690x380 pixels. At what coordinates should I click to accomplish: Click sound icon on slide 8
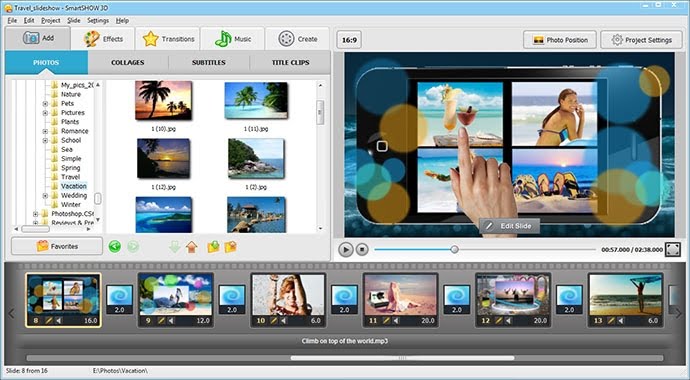[59, 321]
